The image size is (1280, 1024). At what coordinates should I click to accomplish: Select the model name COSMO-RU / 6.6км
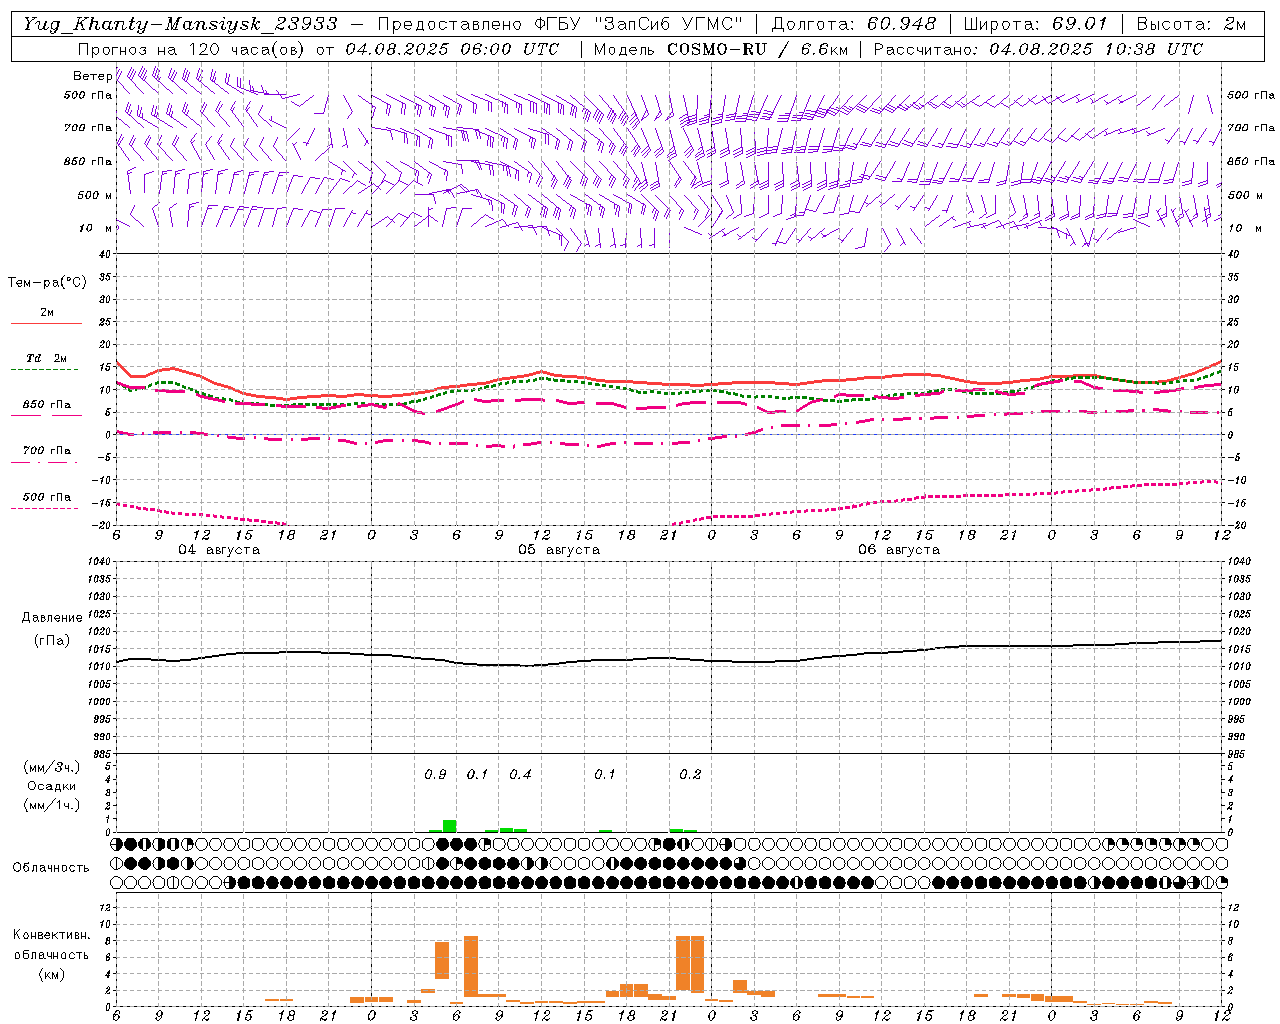758,49
